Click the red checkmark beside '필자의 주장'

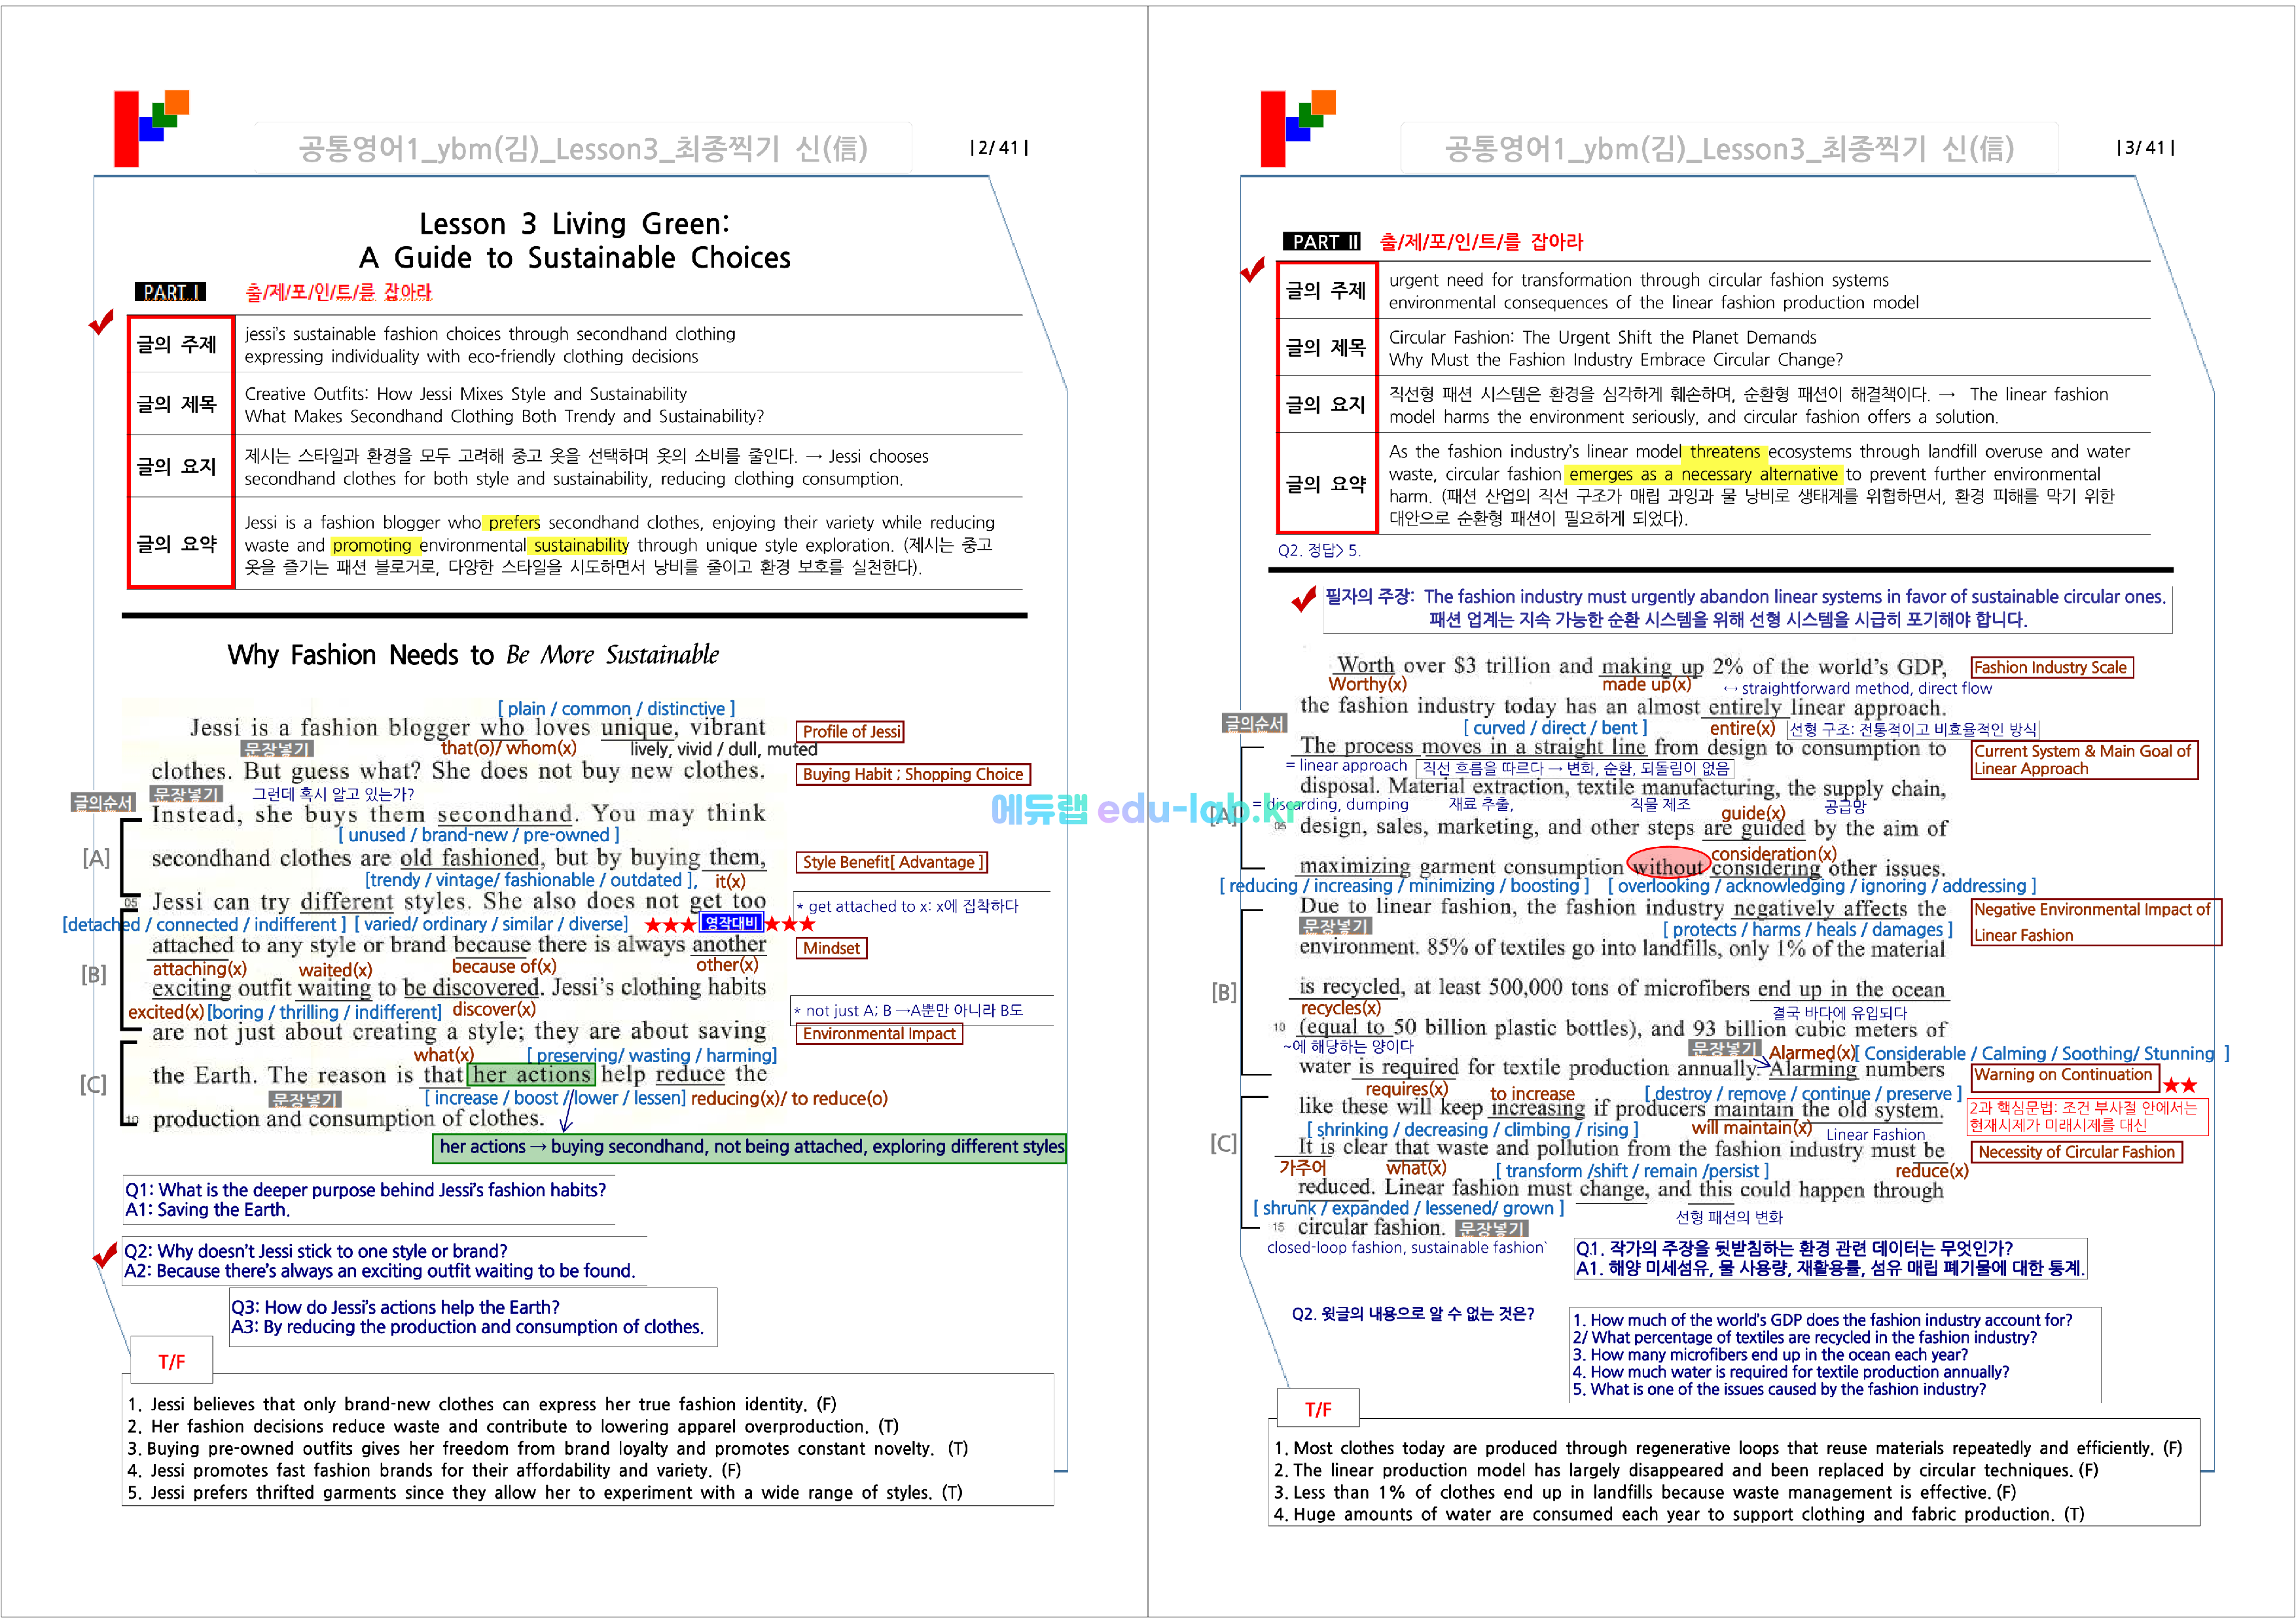(x=1303, y=599)
